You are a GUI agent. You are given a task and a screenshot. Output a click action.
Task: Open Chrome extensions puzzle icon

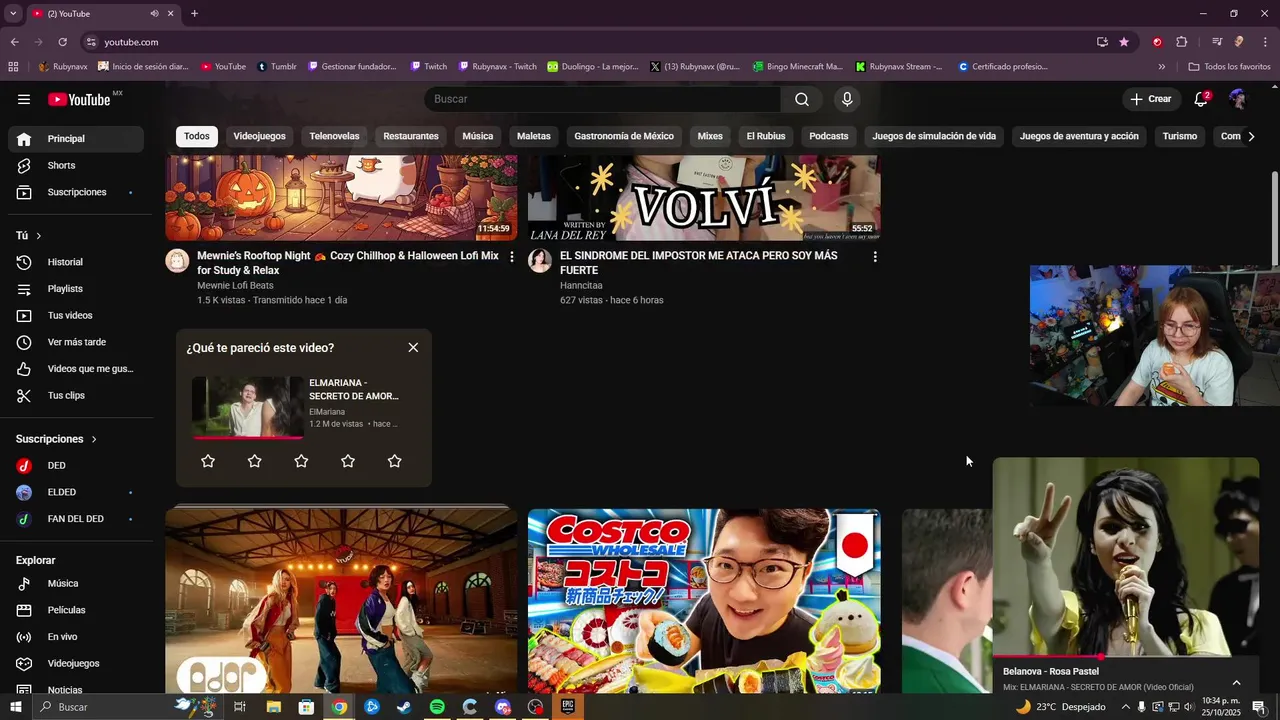pyautogui.click(x=1181, y=42)
